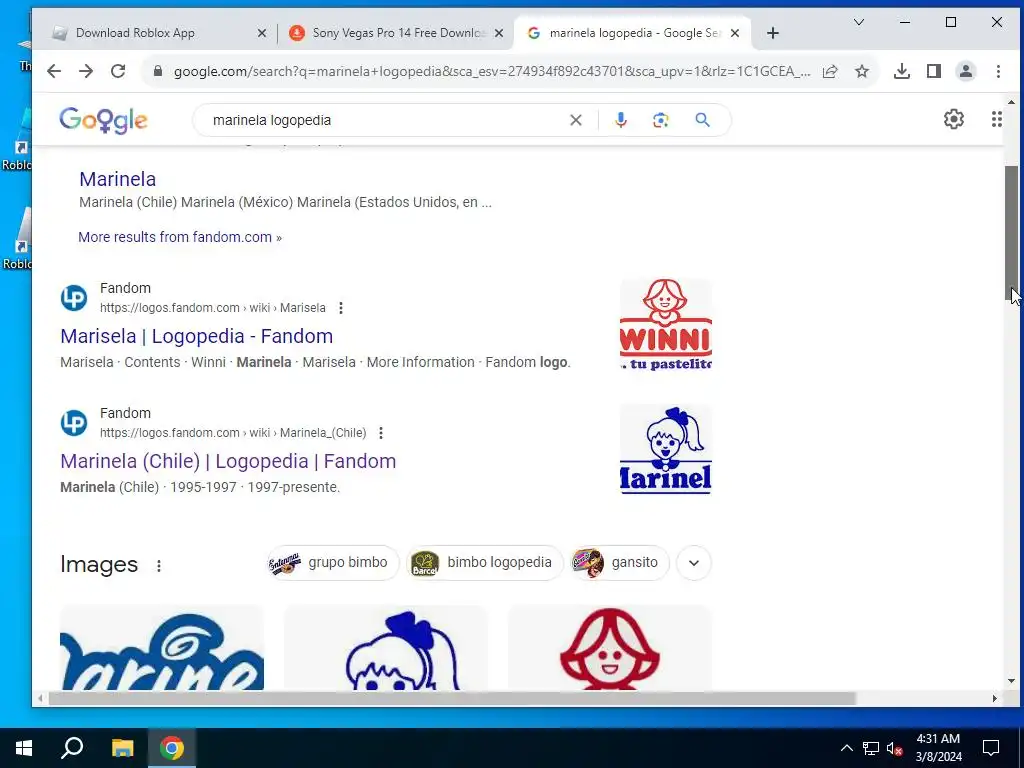The height and width of the screenshot is (768, 1024).
Task: Click the horizontal scrollbar thumb
Action: click(452, 699)
